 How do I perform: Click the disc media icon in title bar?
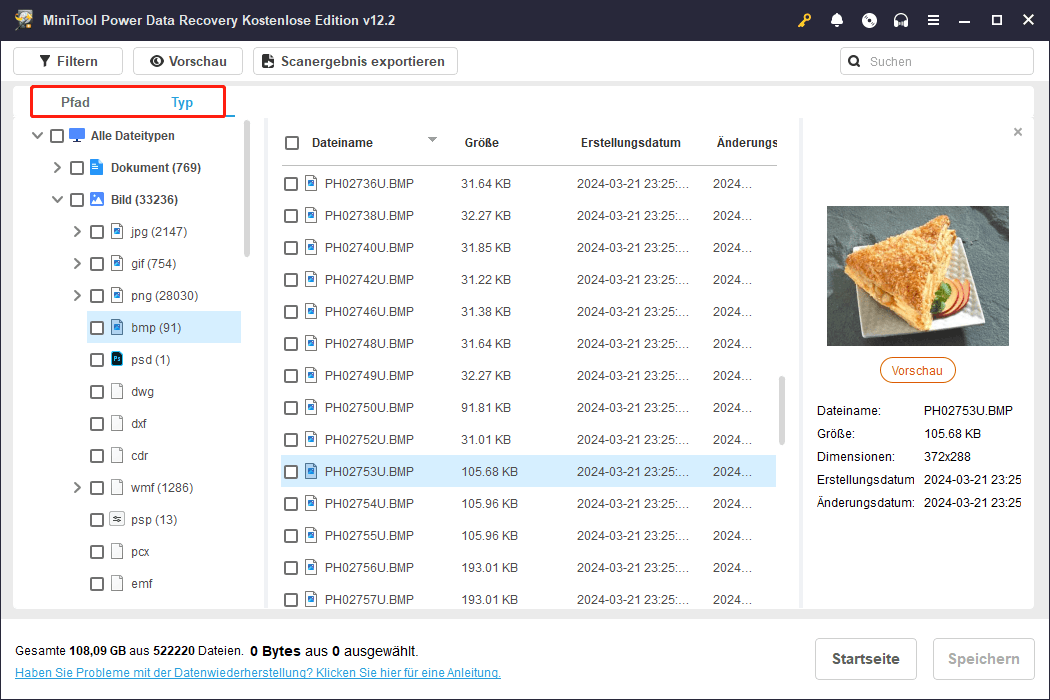point(869,20)
